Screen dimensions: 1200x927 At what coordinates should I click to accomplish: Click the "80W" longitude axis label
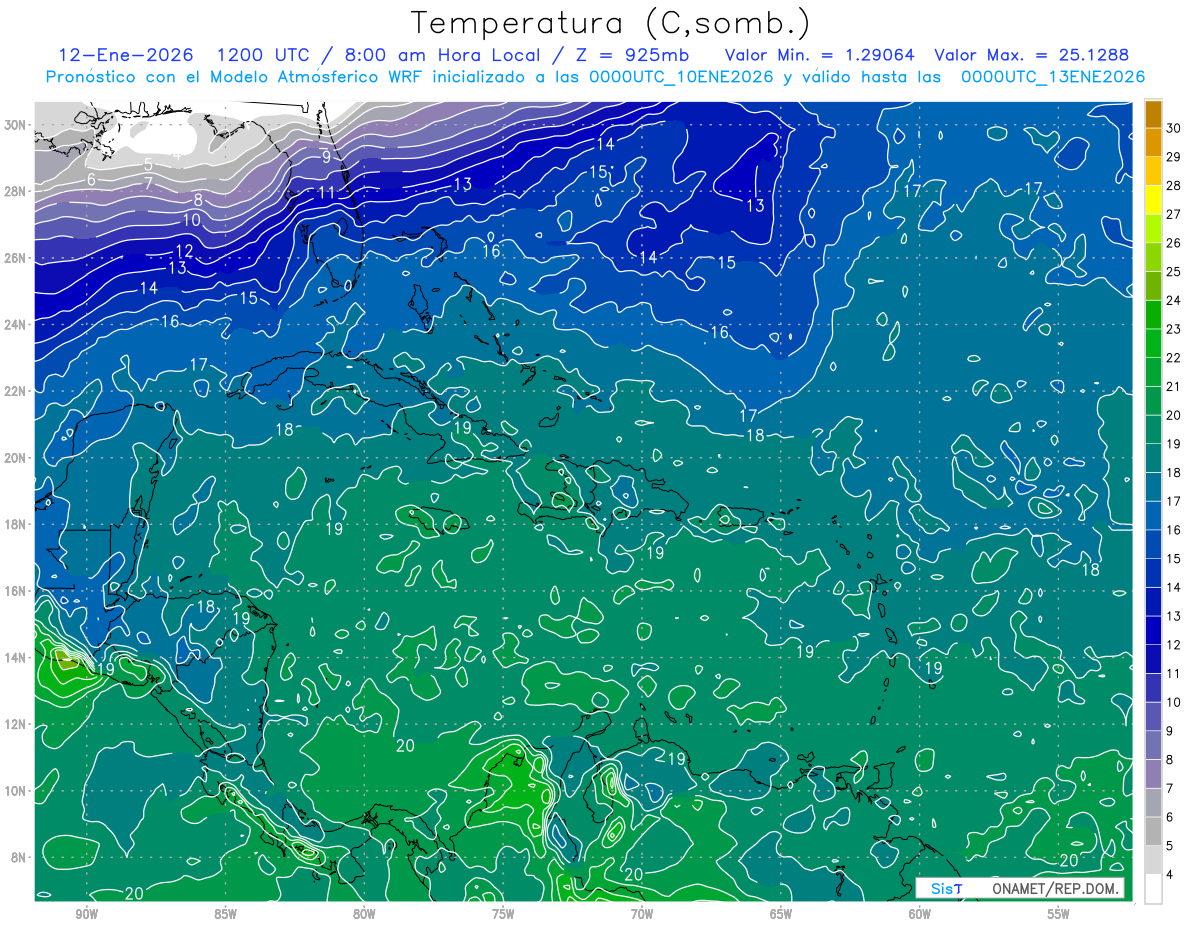click(x=364, y=914)
